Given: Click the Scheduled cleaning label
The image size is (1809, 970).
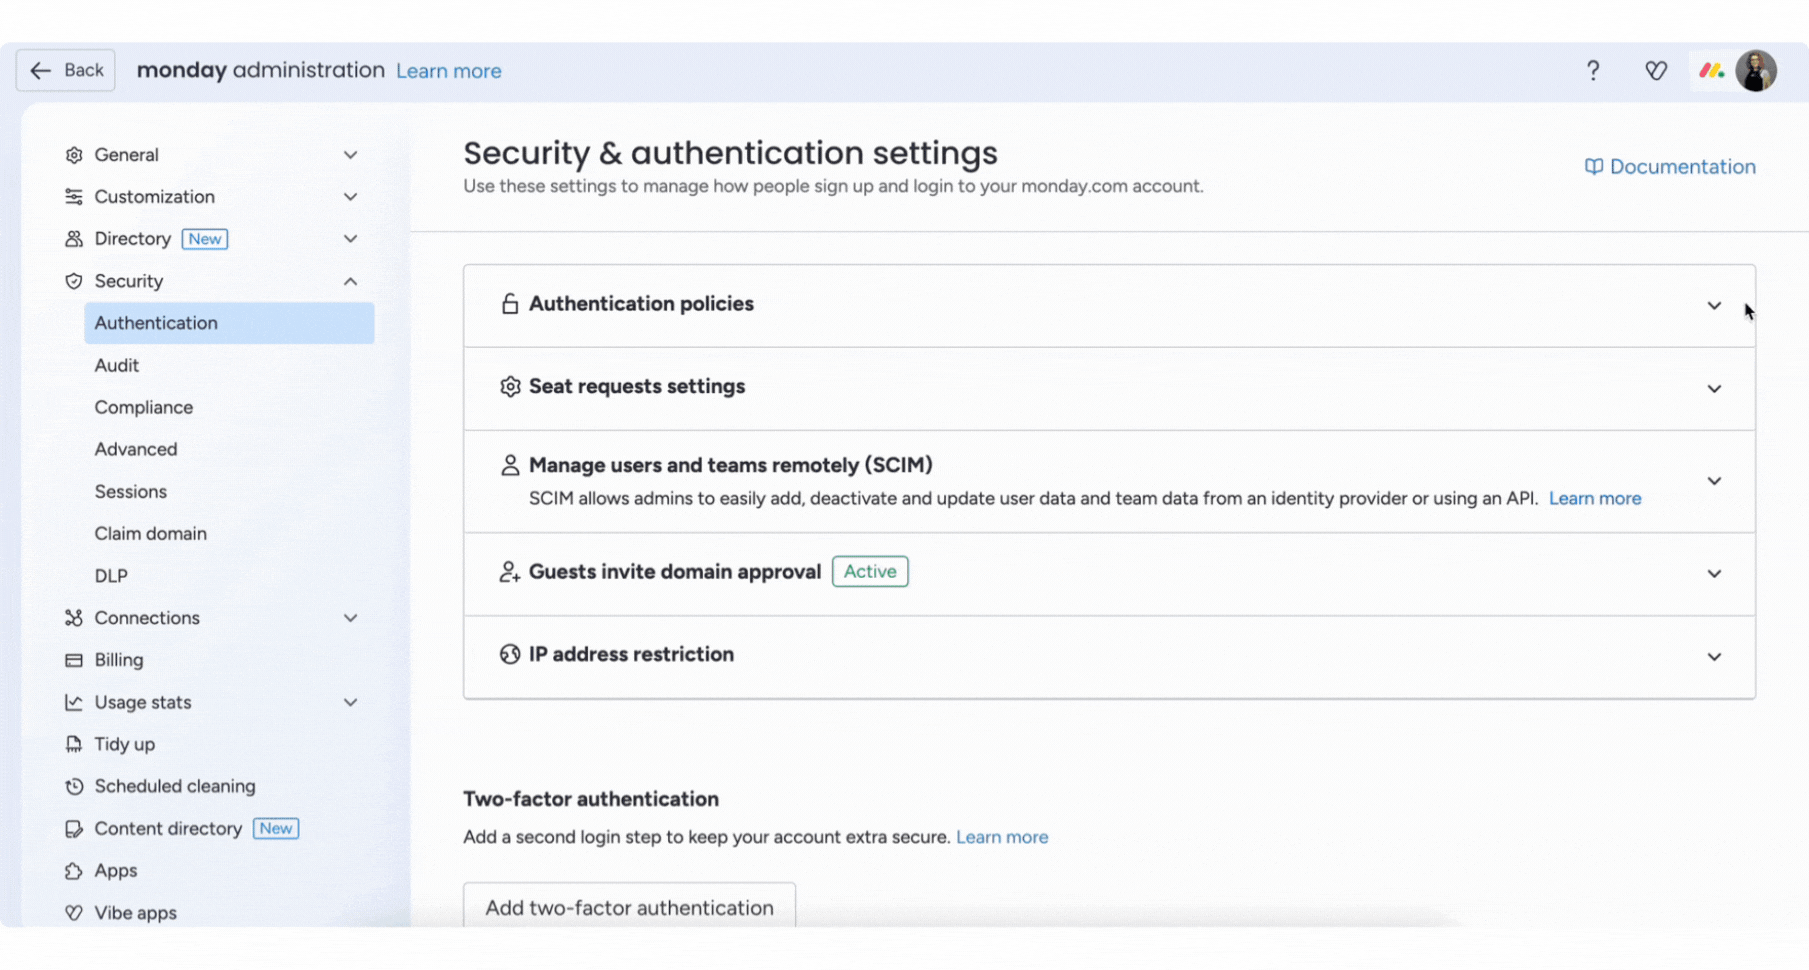Looking at the screenshot, I should pyautogui.click(x=175, y=786).
